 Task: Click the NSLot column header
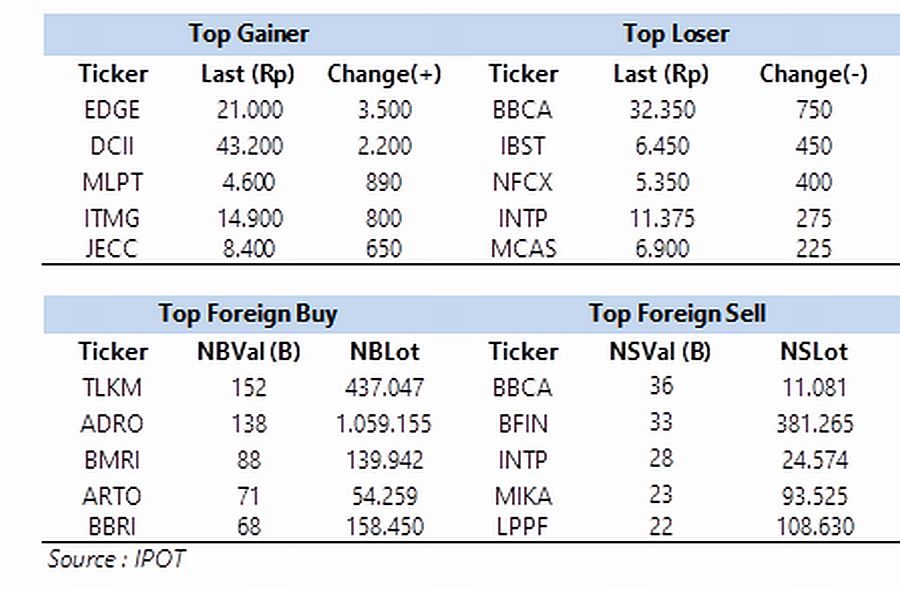pos(814,351)
